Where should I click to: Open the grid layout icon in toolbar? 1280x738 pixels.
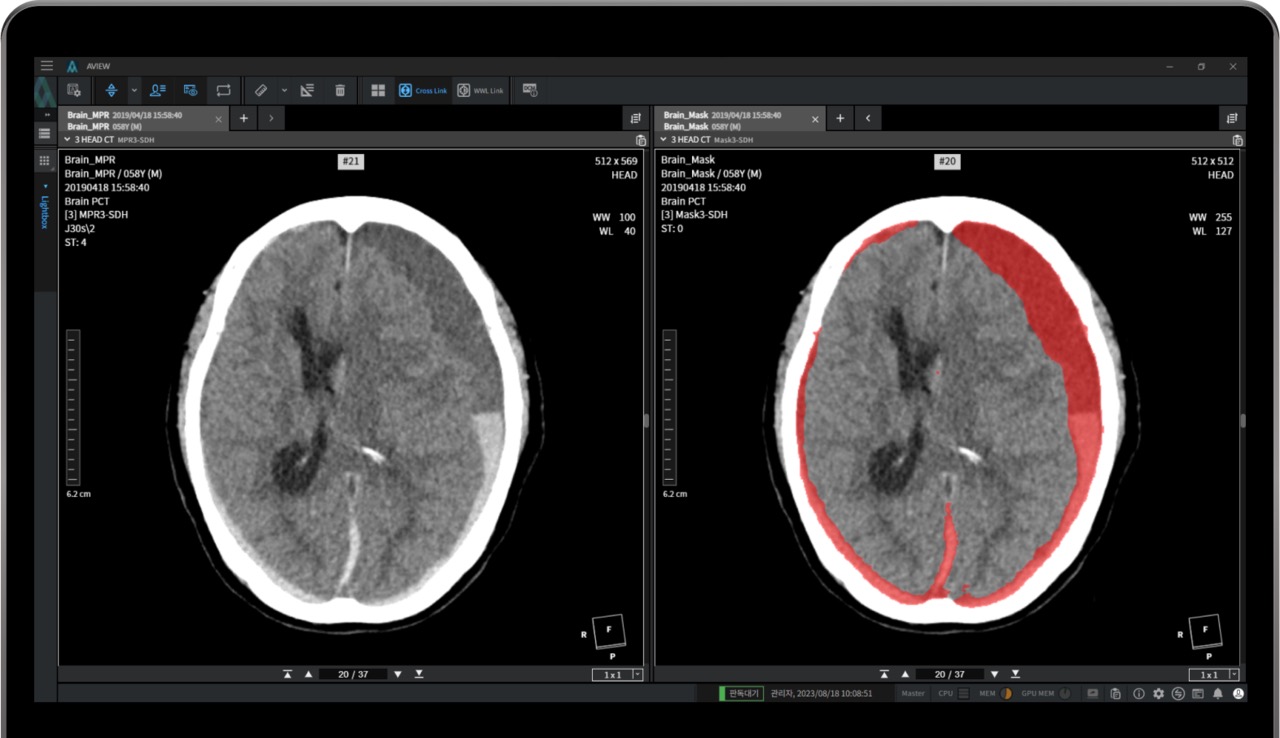point(378,90)
